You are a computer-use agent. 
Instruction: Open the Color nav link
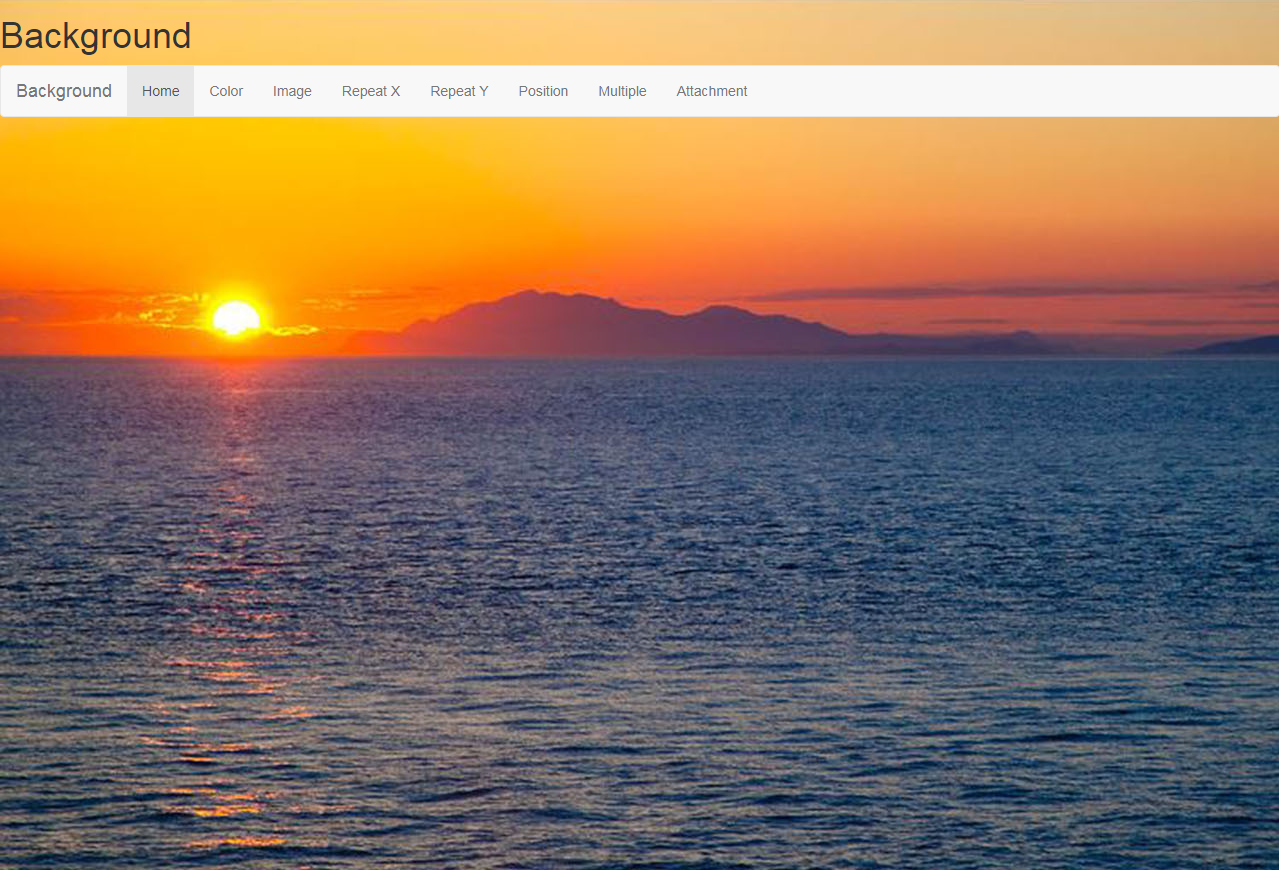226,91
